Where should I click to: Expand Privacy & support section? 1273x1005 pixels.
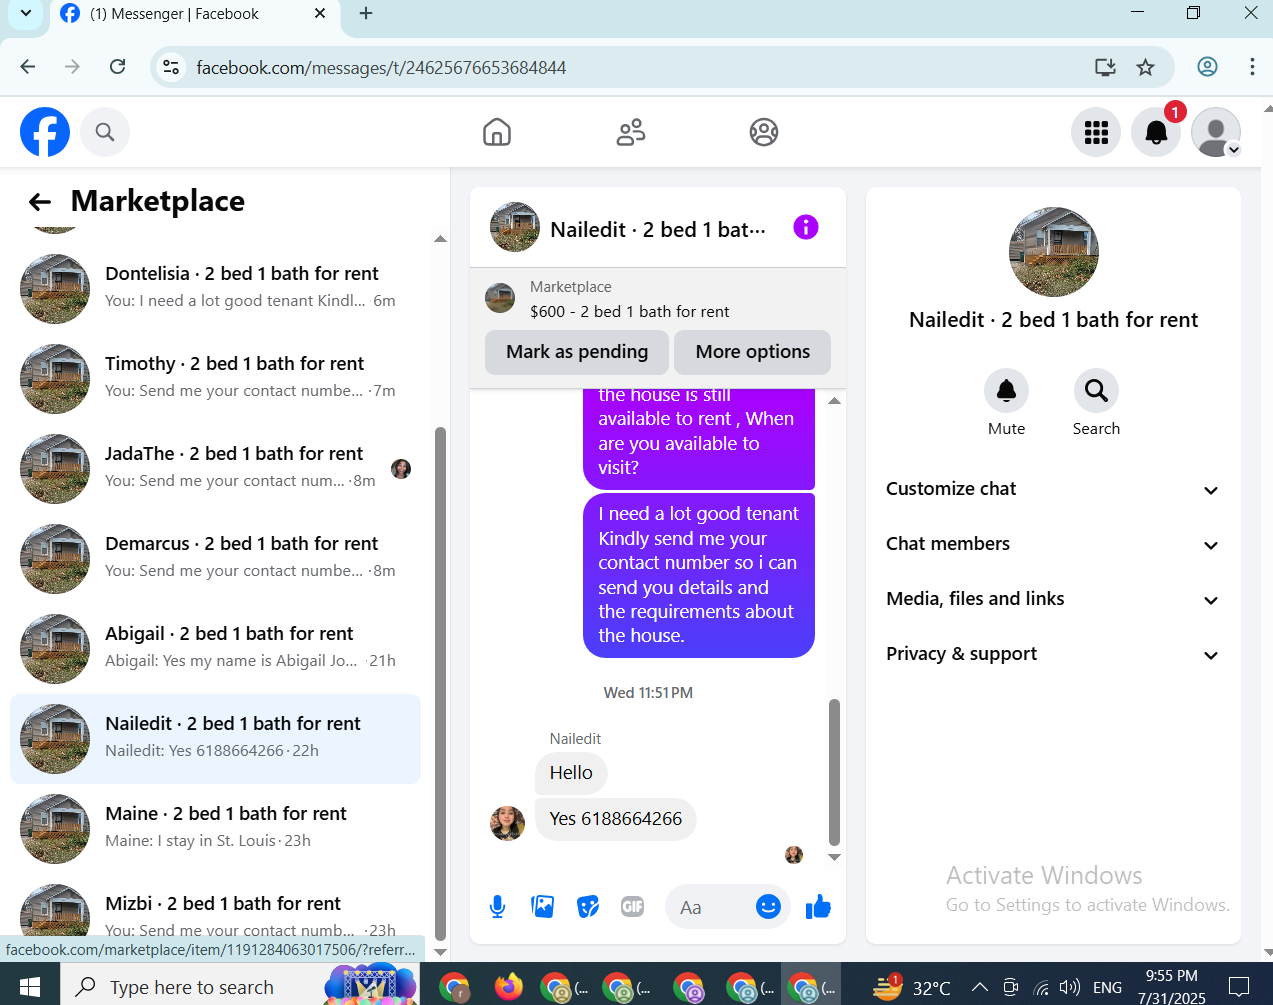pos(1053,654)
